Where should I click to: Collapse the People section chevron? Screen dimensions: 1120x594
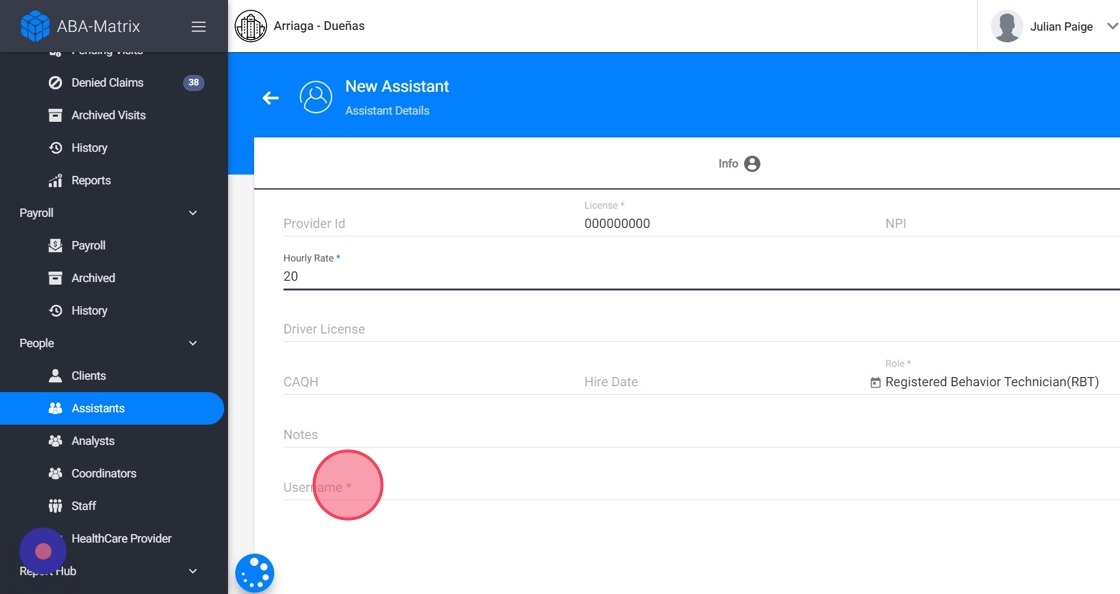193,343
